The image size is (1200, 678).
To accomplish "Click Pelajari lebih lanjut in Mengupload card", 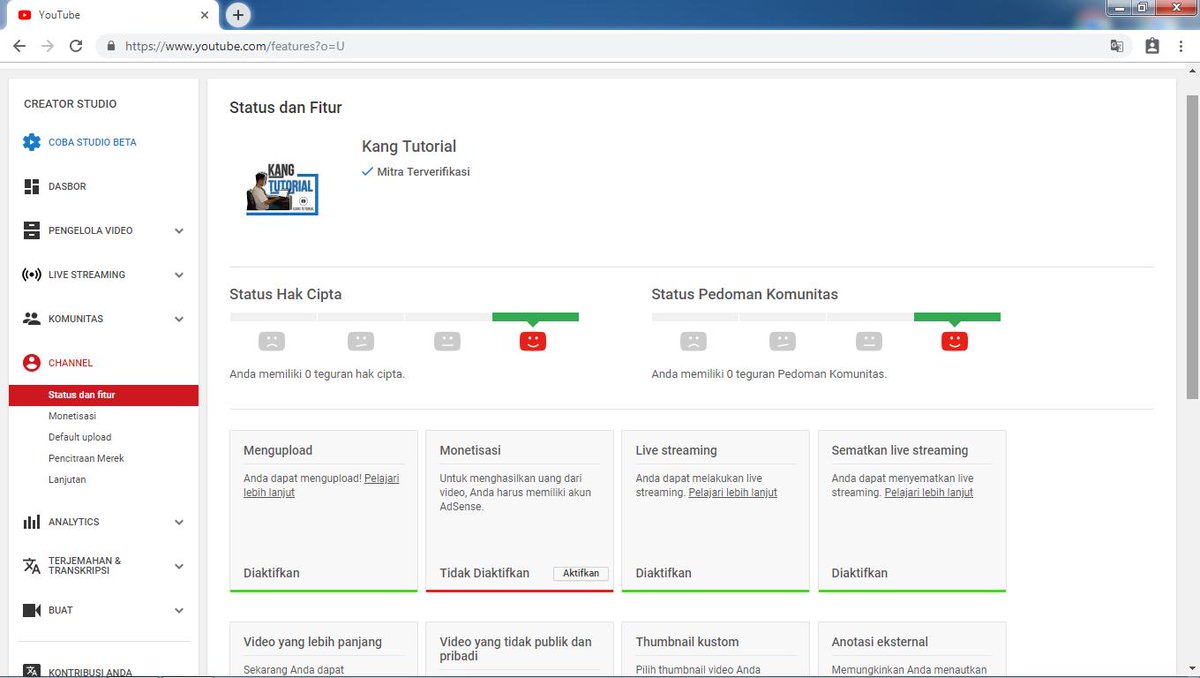I will tap(321, 485).
